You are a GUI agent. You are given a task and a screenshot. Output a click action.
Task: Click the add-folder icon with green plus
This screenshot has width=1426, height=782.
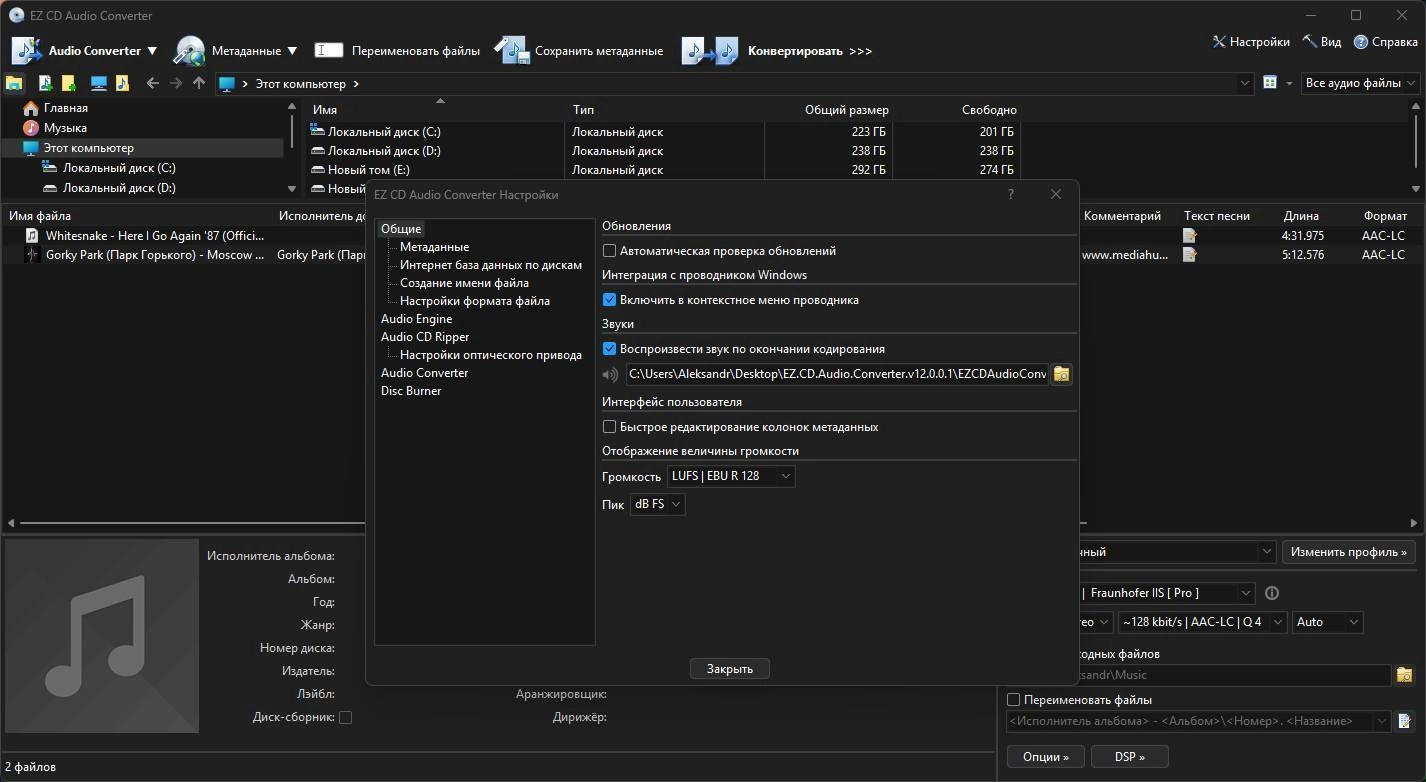[x=68, y=83]
